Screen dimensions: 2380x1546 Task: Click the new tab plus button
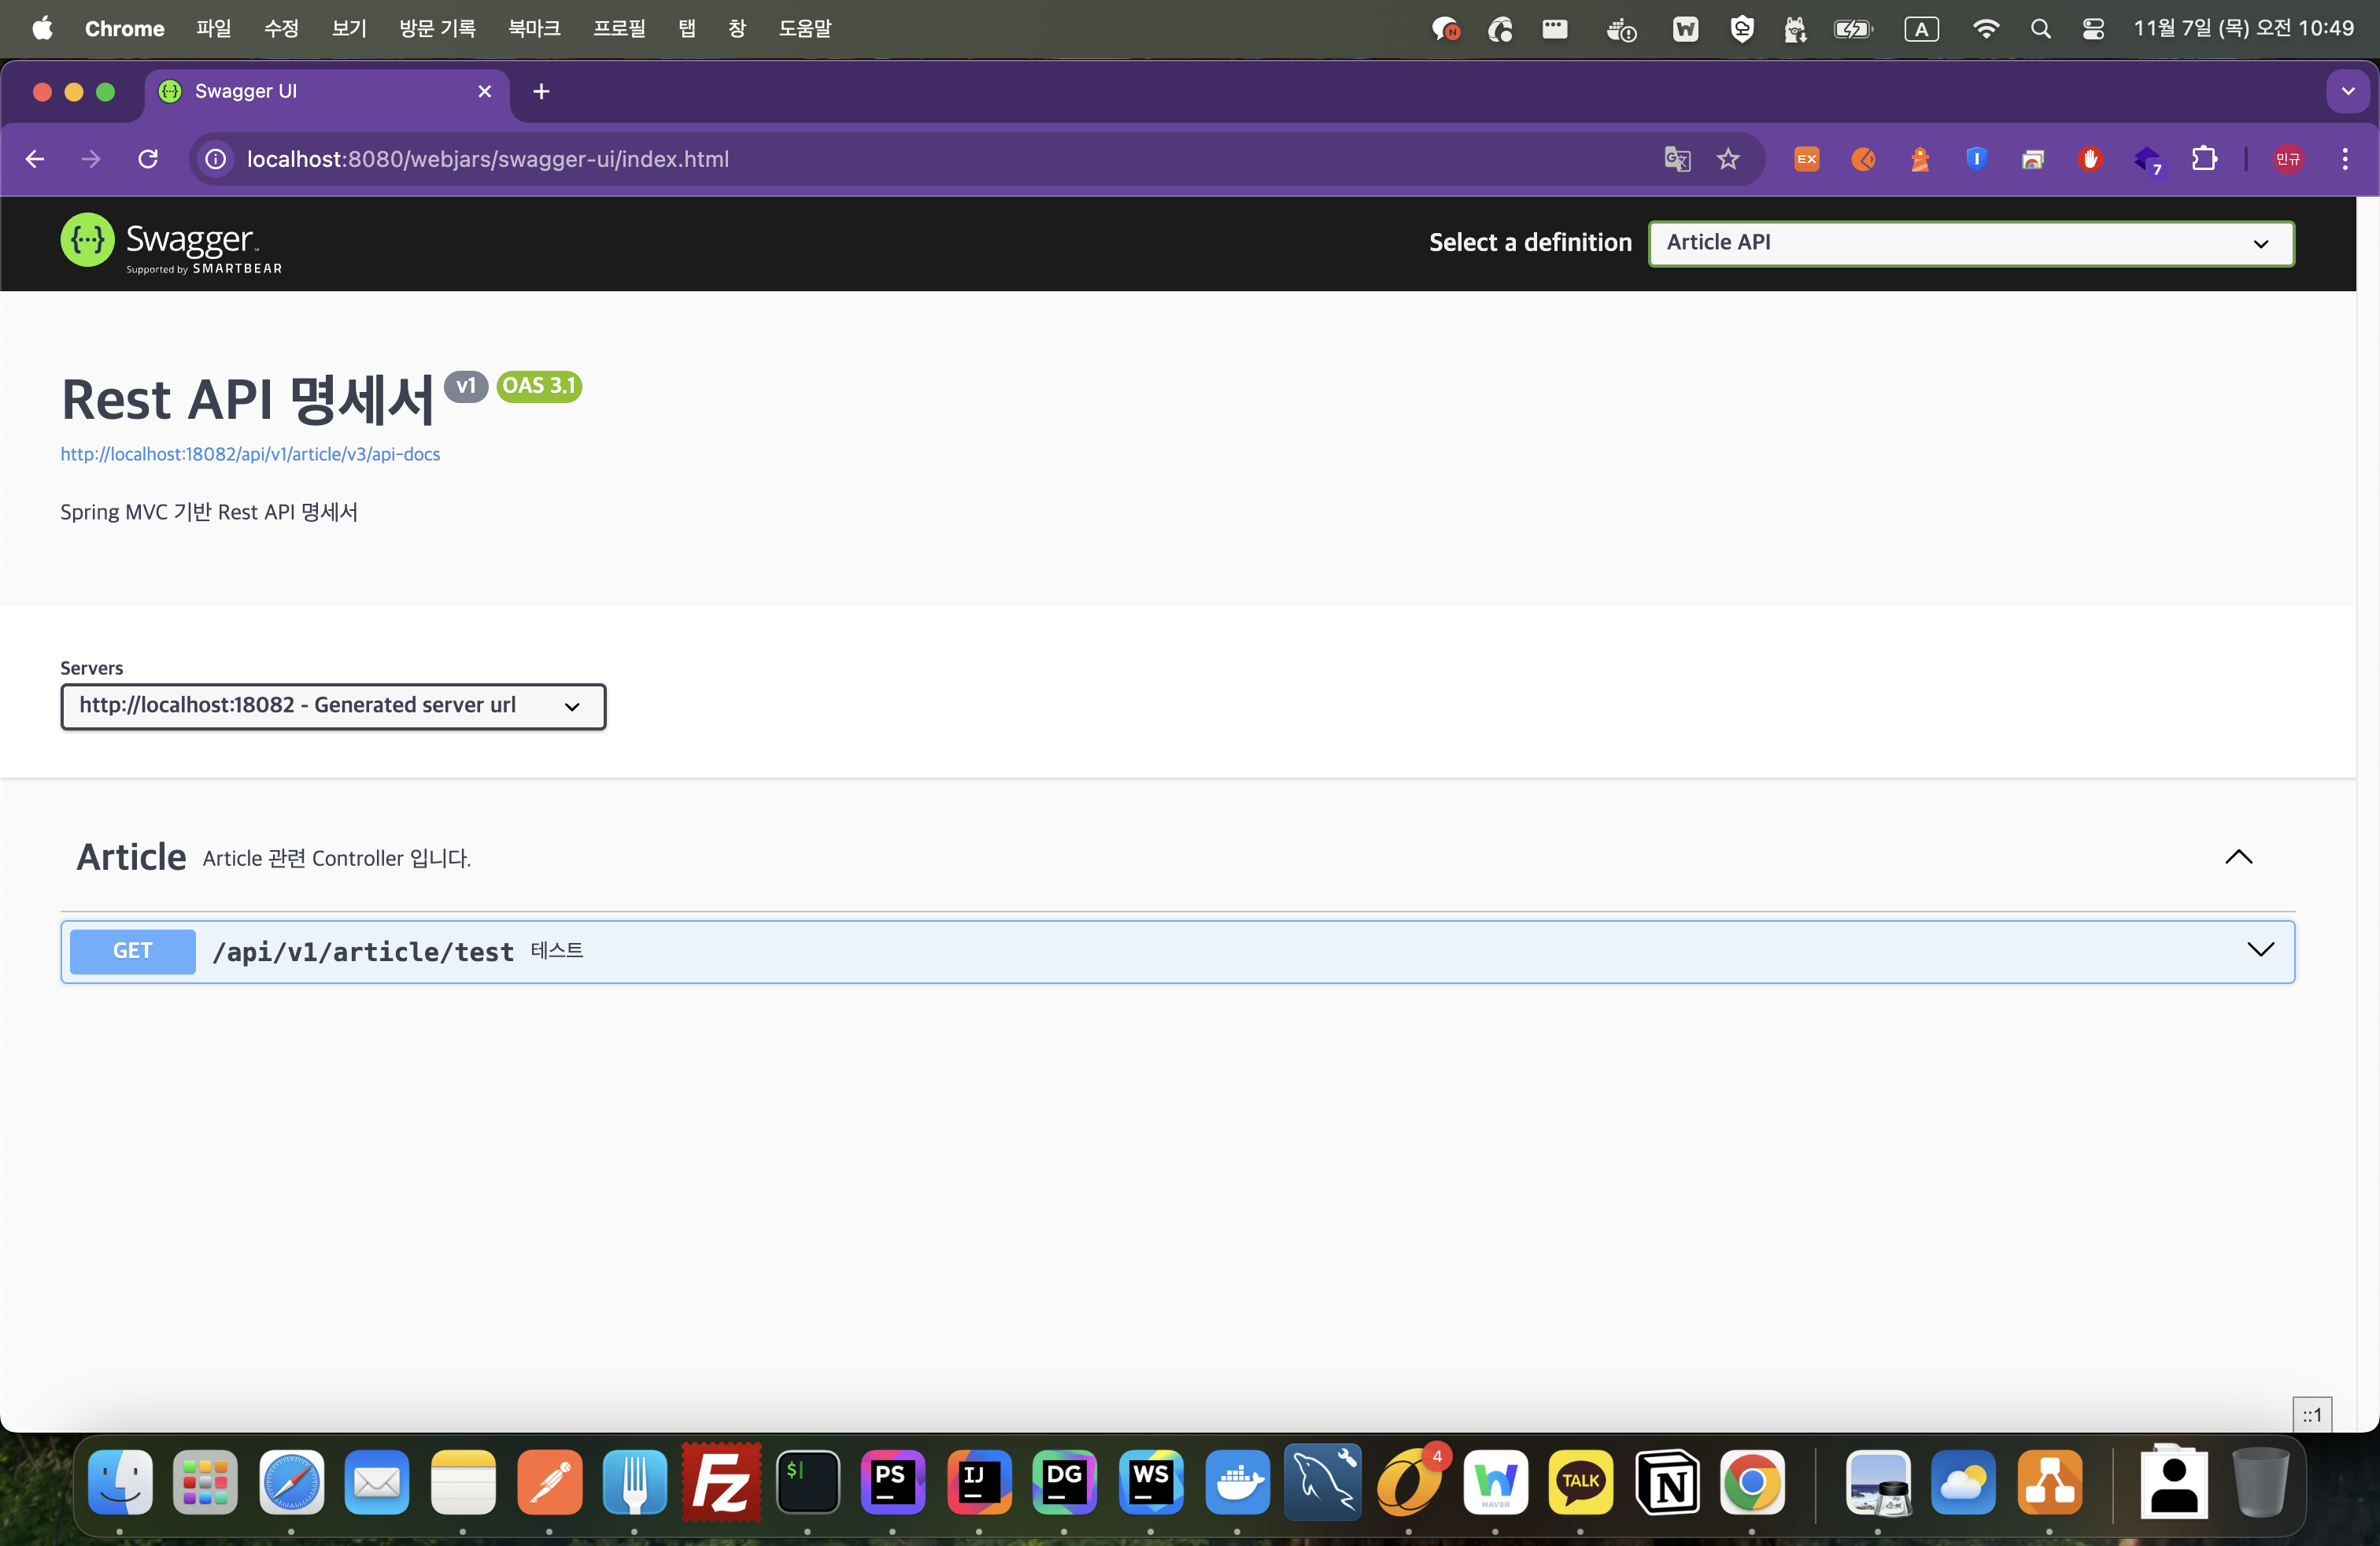tap(541, 91)
